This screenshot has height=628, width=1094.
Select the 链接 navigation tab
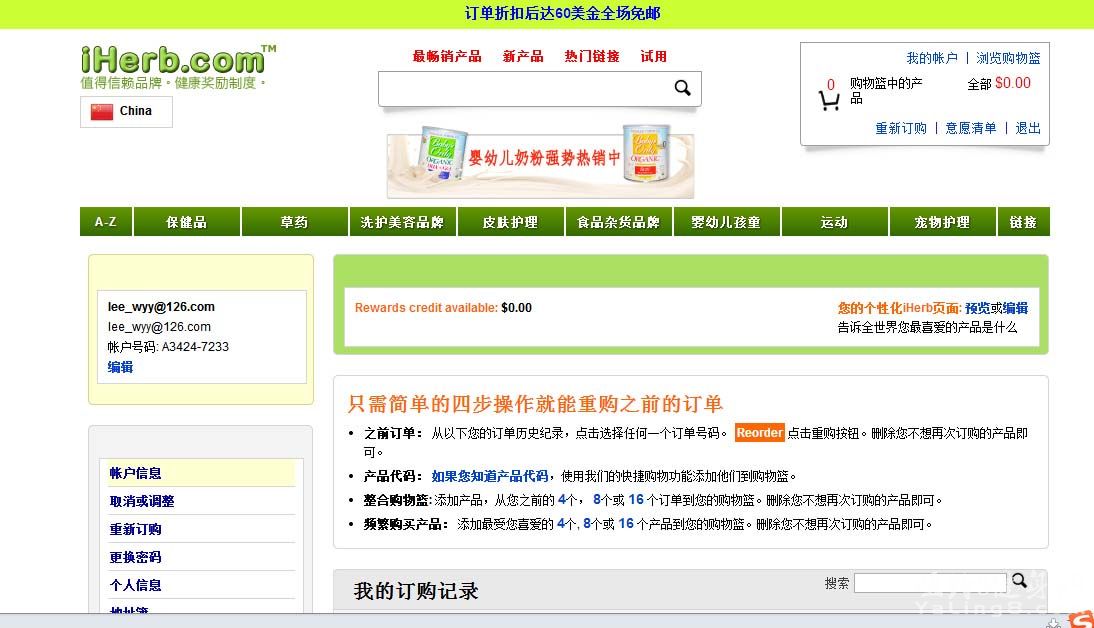pyautogui.click(x=1023, y=222)
